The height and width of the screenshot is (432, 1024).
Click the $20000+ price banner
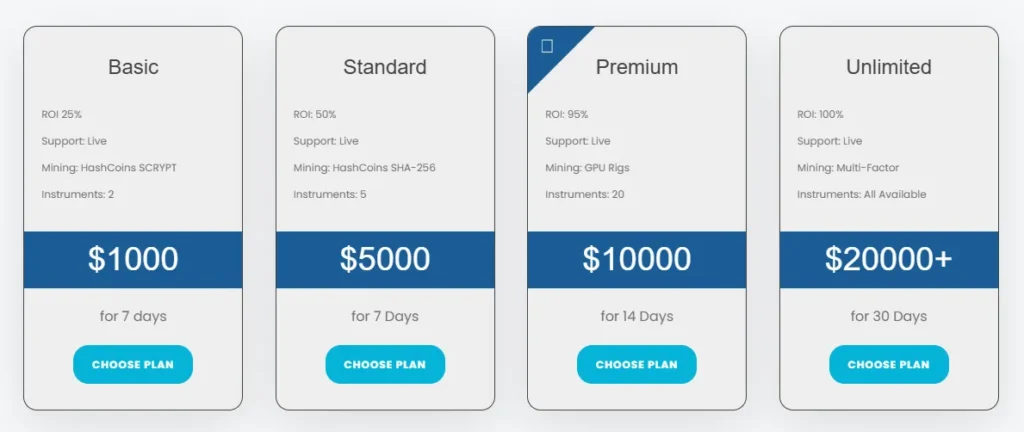(x=889, y=259)
